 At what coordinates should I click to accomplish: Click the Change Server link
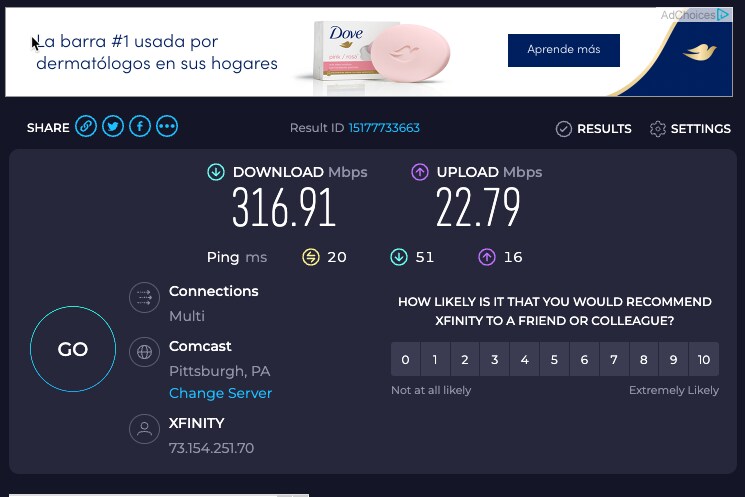[x=220, y=393]
